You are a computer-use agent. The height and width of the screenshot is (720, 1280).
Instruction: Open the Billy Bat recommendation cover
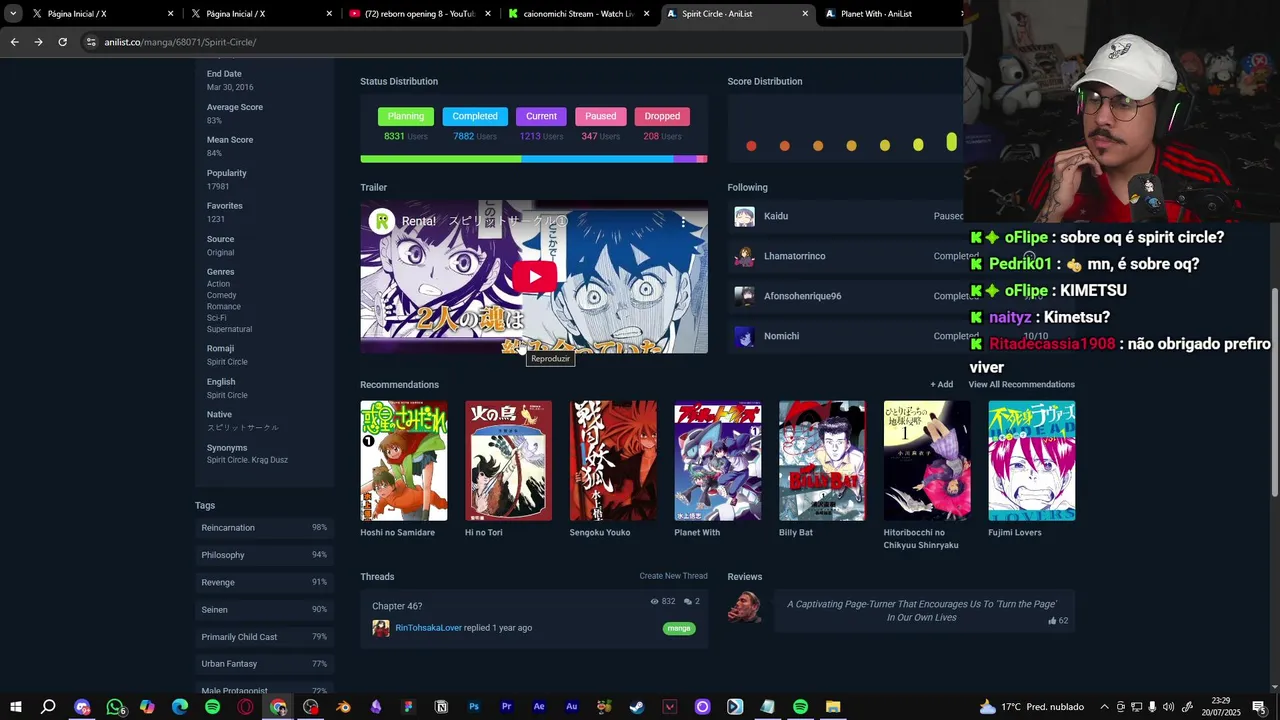822,461
